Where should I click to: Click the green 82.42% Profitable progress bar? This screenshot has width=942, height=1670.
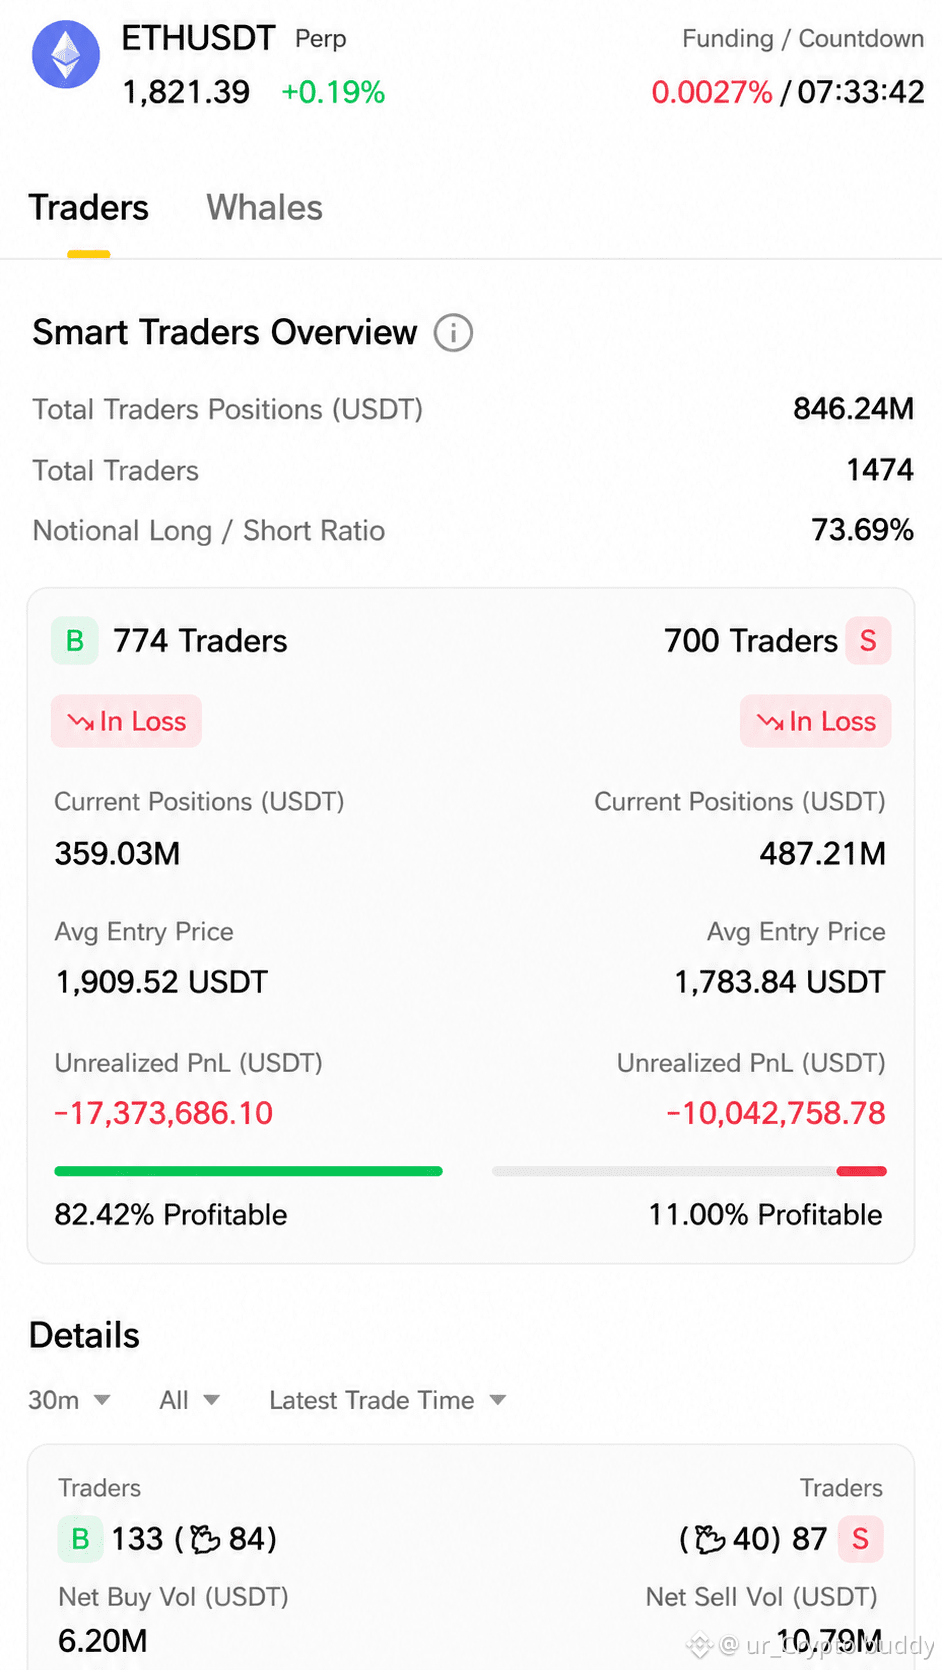[248, 1171]
